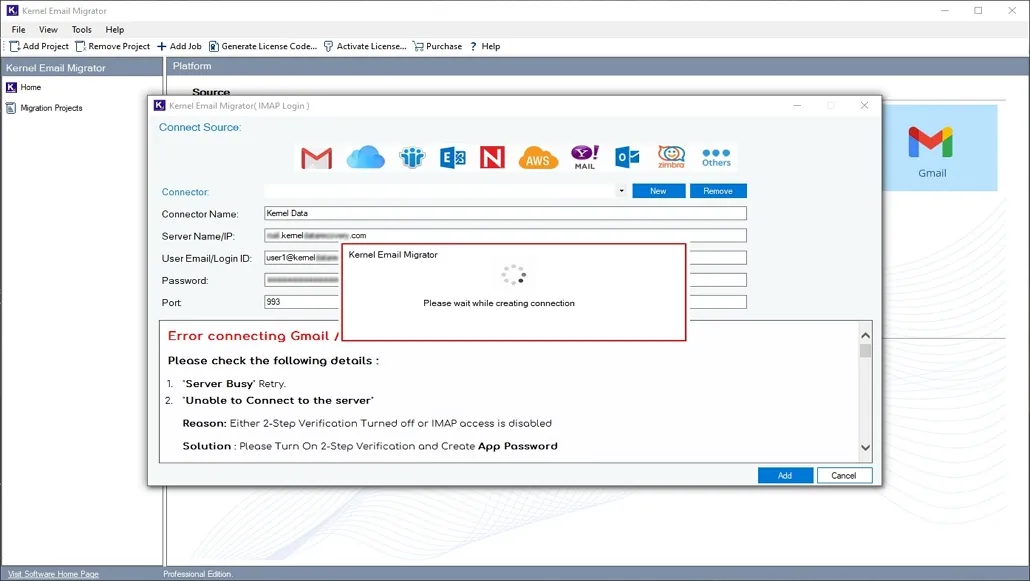Pick the AWS WorkMail source
Image resolution: width=1030 pixels, height=581 pixels.
click(538, 156)
